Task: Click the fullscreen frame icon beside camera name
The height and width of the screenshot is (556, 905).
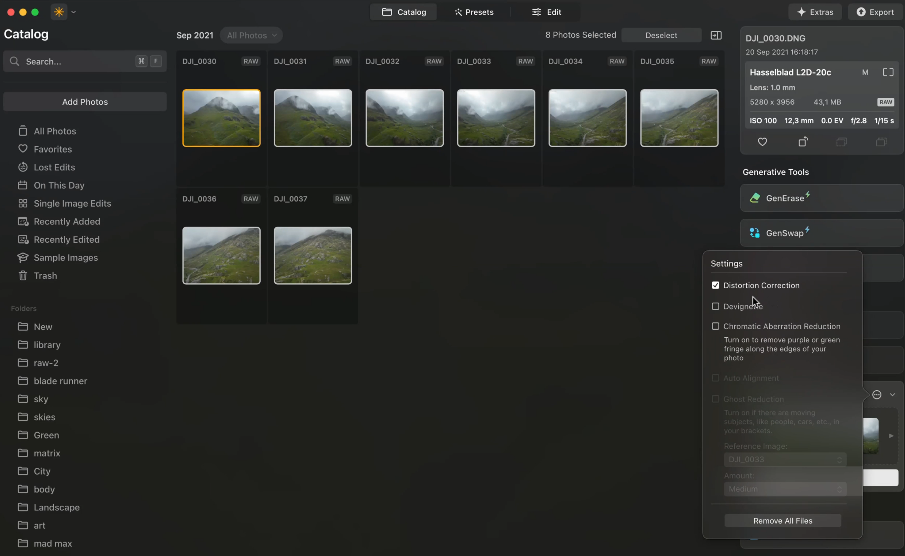Action: (x=887, y=73)
